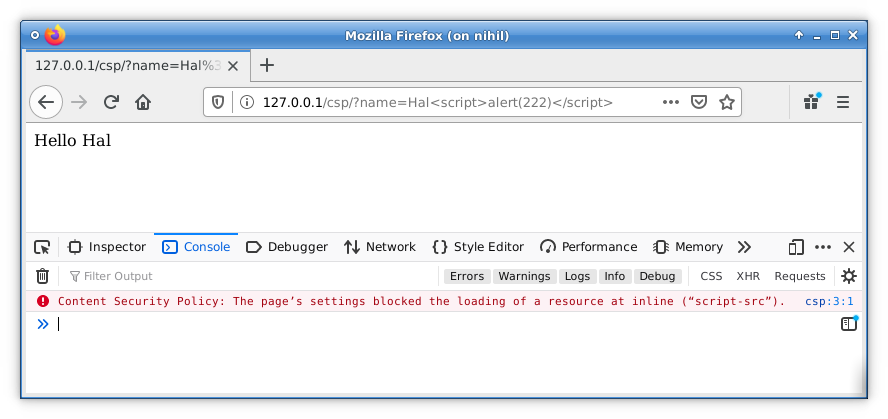Toggle the Logs filter
Viewport: 888px width, 419px height.
click(x=578, y=276)
